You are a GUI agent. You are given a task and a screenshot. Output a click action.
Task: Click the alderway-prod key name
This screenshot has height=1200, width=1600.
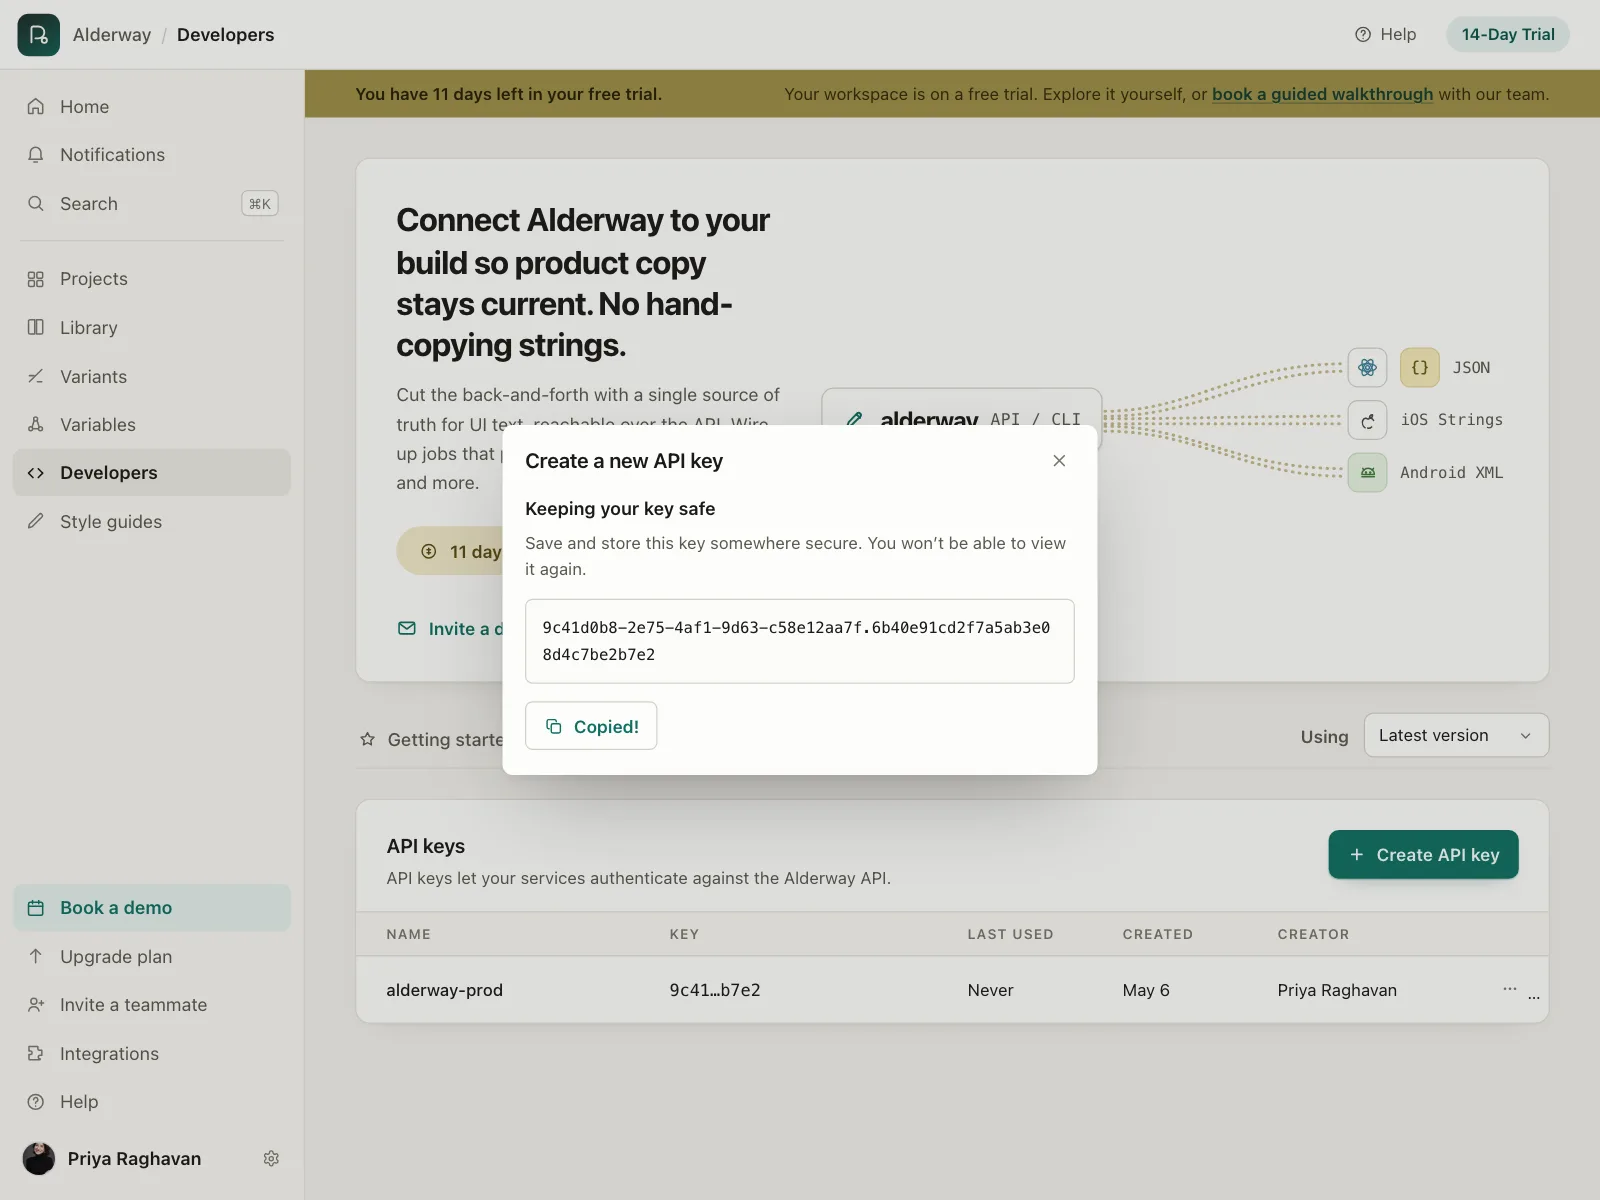click(x=444, y=990)
